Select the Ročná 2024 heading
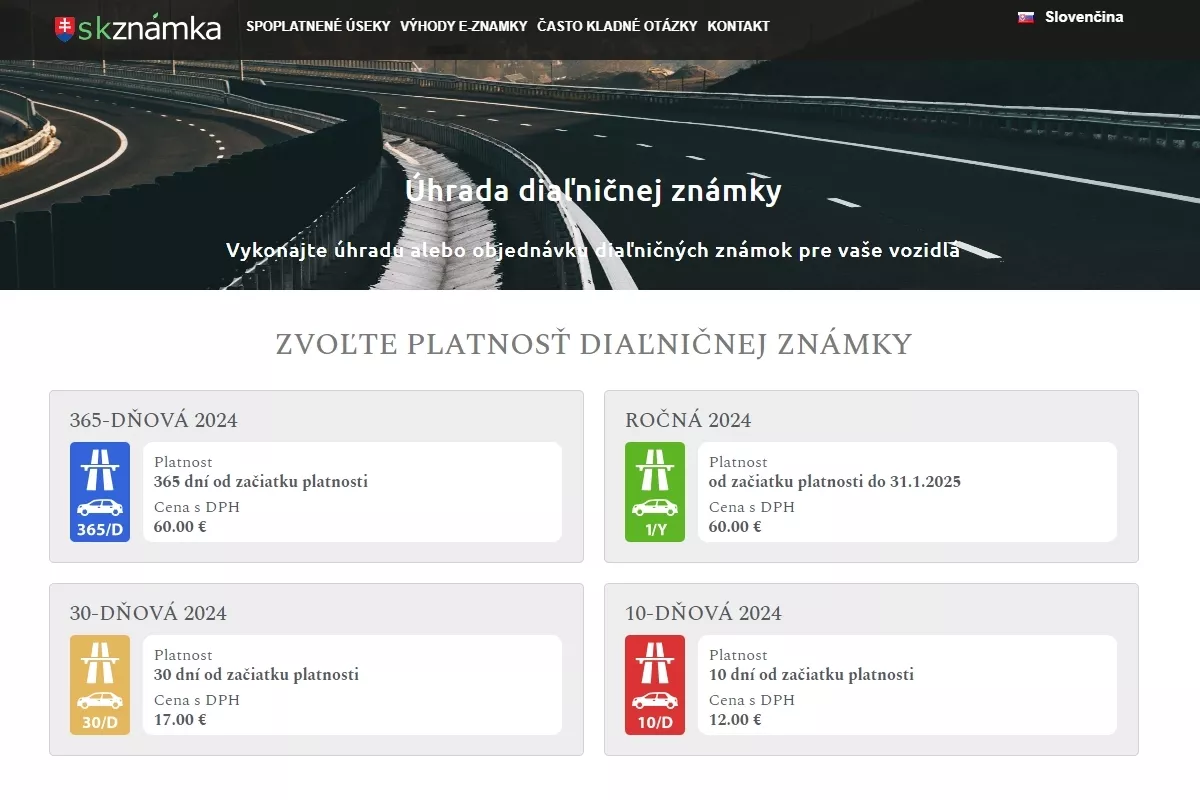 [x=688, y=420]
